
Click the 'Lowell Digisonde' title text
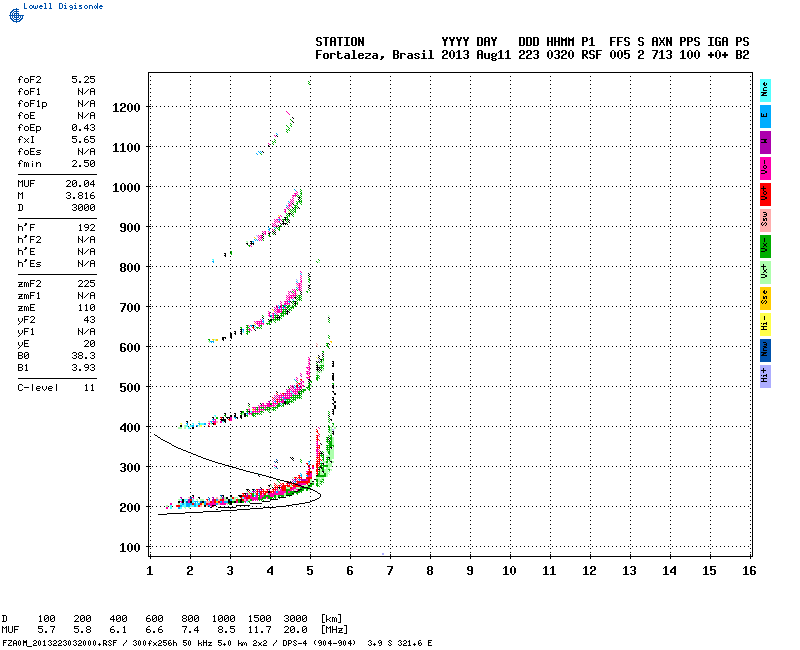pos(63,6)
